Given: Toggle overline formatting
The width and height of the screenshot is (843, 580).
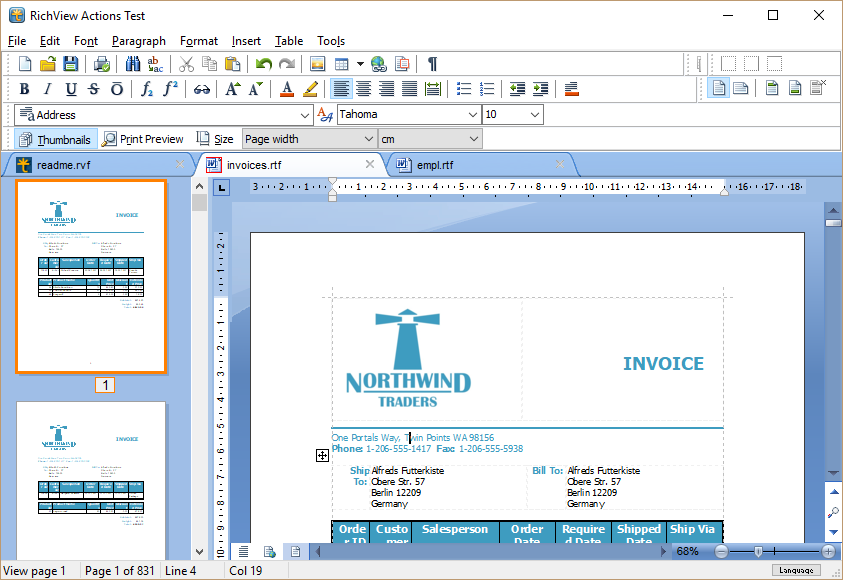Looking at the screenshot, I should (x=117, y=89).
